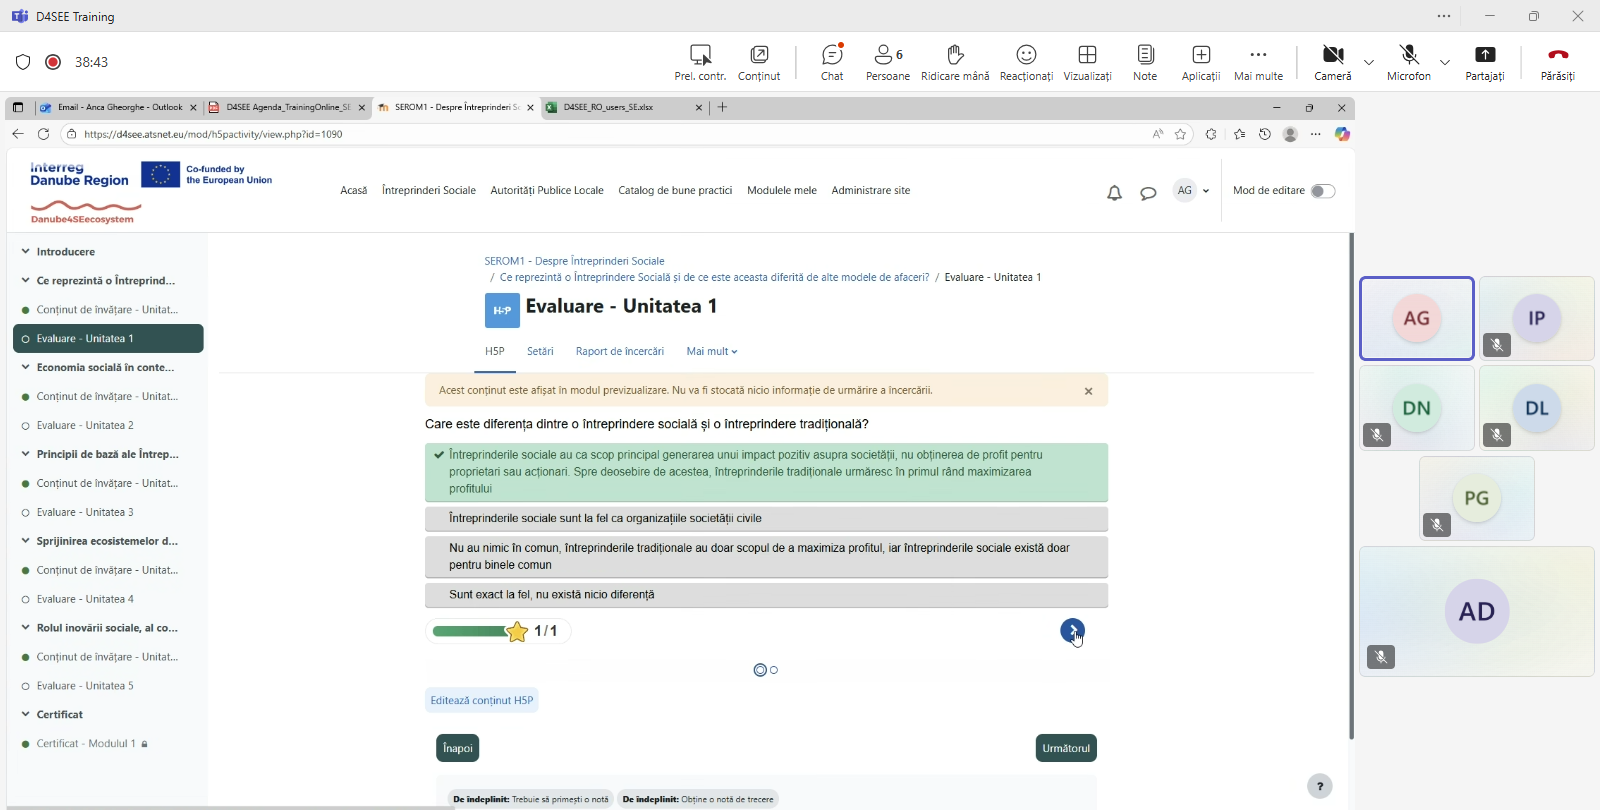Expand the Mai mult dropdown

[x=711, y=352]
